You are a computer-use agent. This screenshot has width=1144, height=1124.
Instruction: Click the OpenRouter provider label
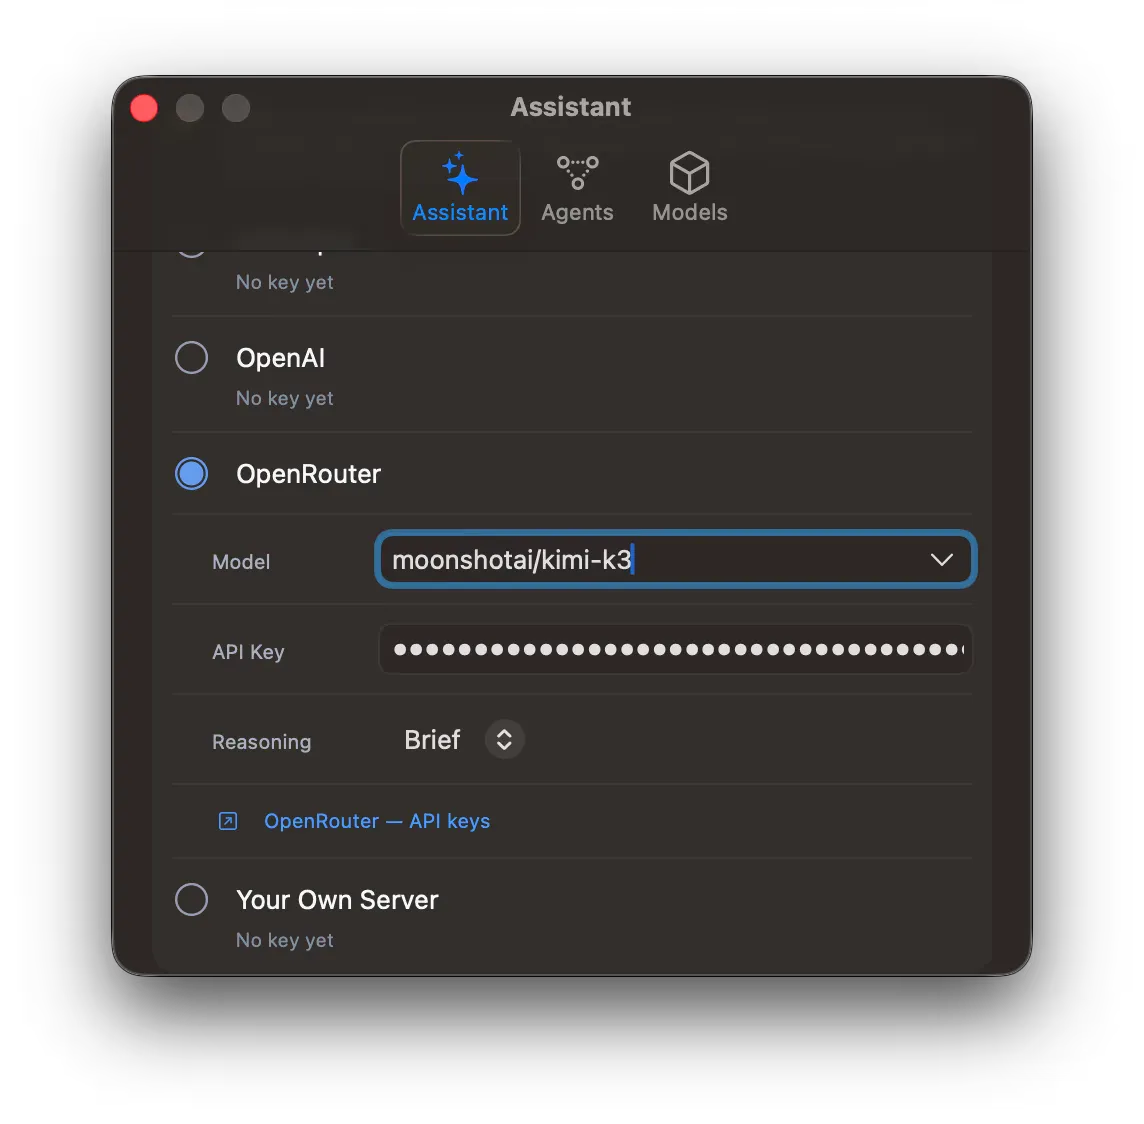point(309,474)
